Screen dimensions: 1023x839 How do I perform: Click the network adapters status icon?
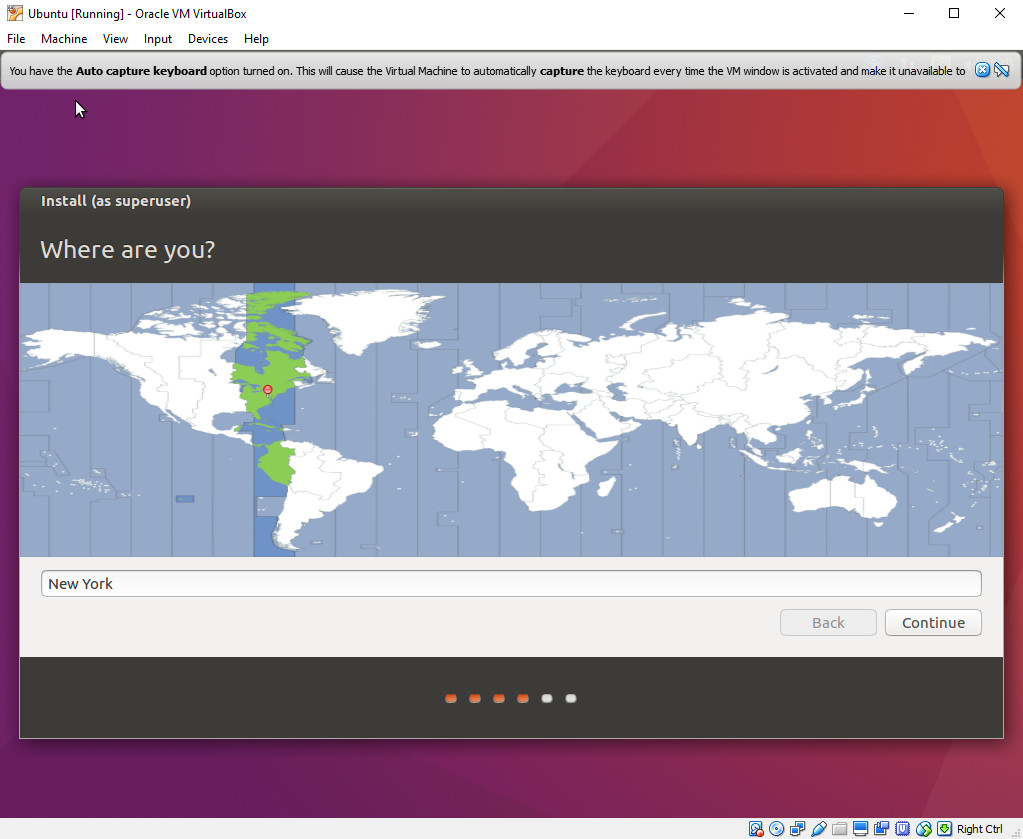pyautogui.click(x=797, y=829)
